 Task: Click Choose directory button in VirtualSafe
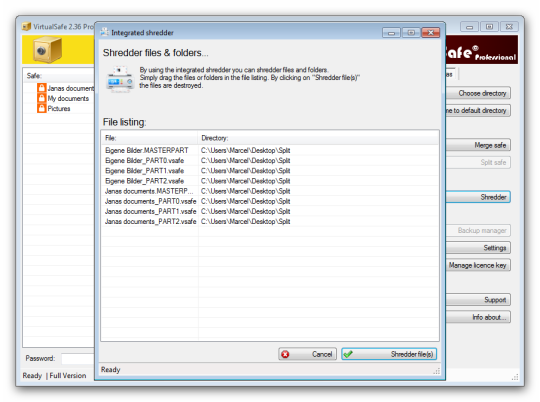[478, 93]
